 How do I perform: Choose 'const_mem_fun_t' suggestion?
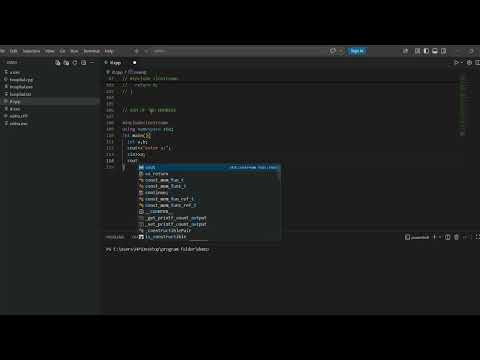tap(209, 180)
